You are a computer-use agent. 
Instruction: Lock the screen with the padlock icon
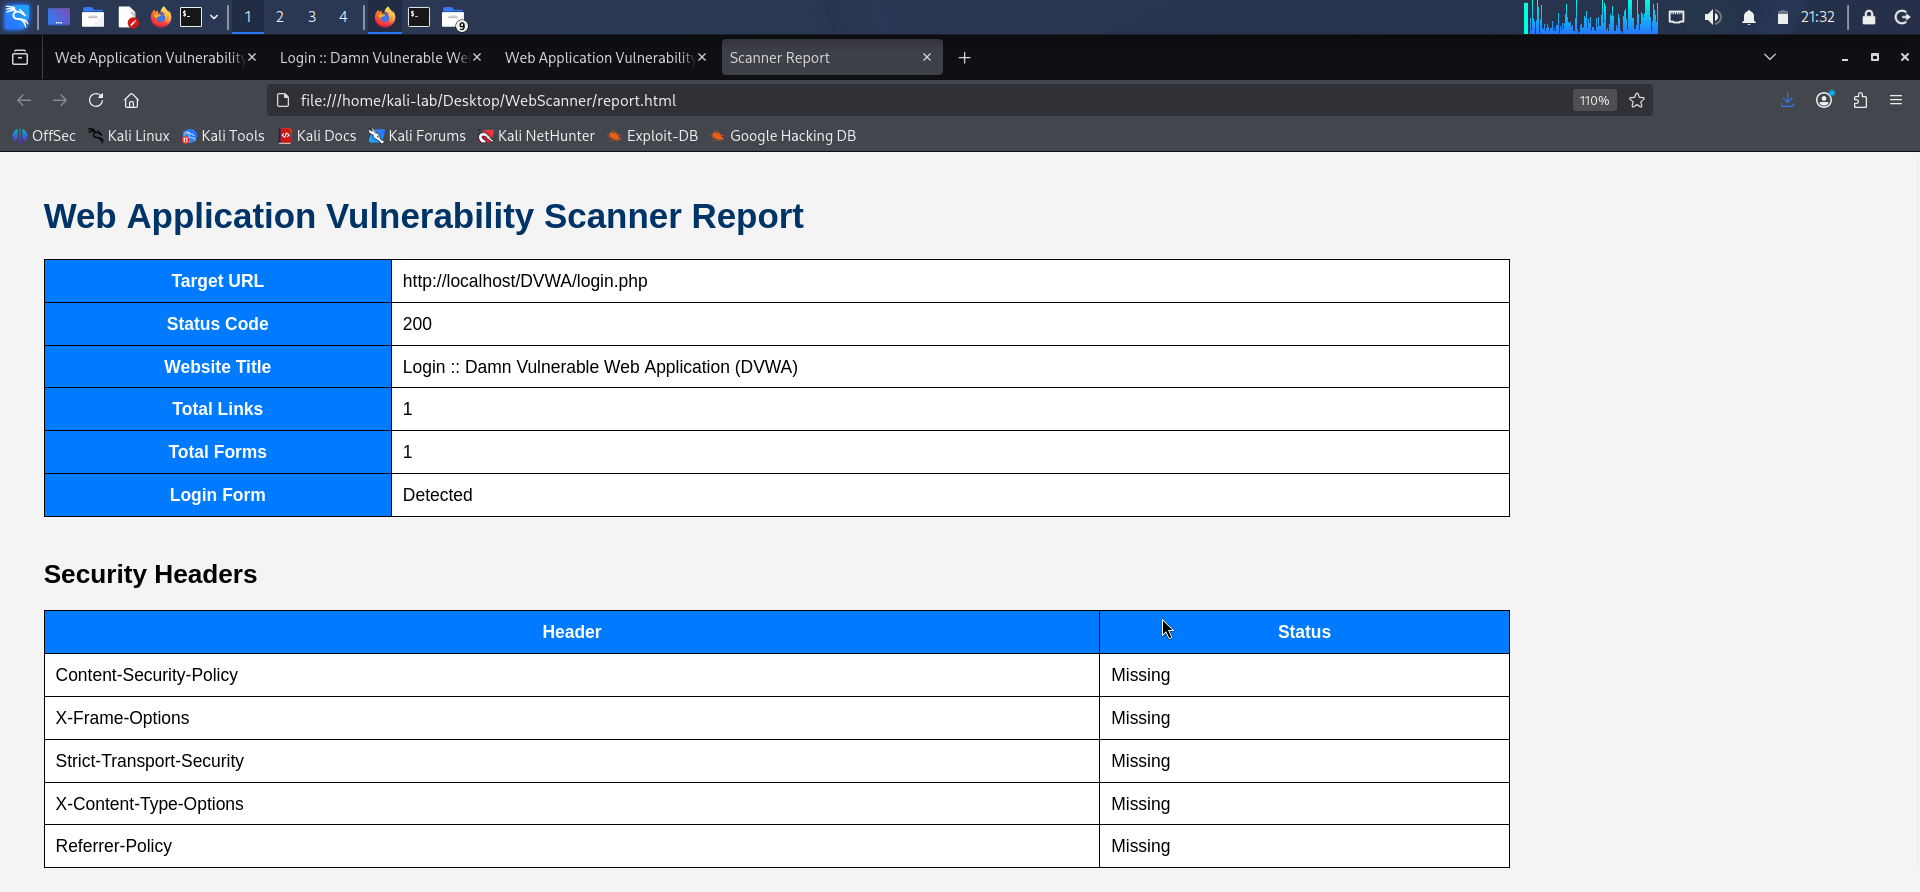1869,17
